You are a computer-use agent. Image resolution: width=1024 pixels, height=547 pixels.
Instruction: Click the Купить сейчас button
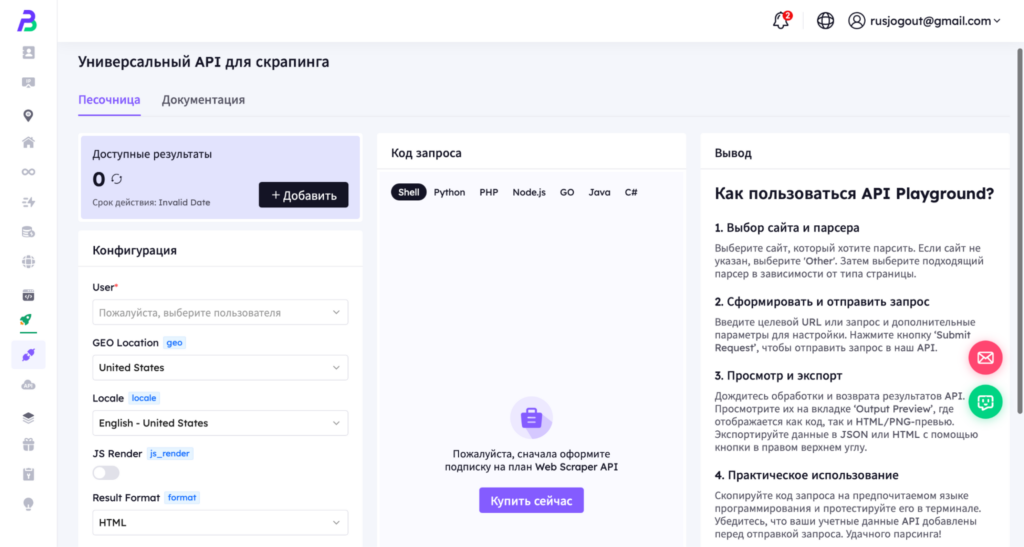531,501
